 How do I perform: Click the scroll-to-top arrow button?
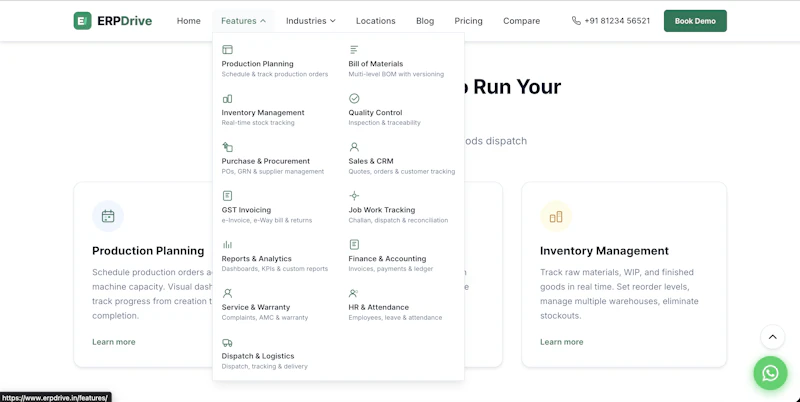point(772,337)
